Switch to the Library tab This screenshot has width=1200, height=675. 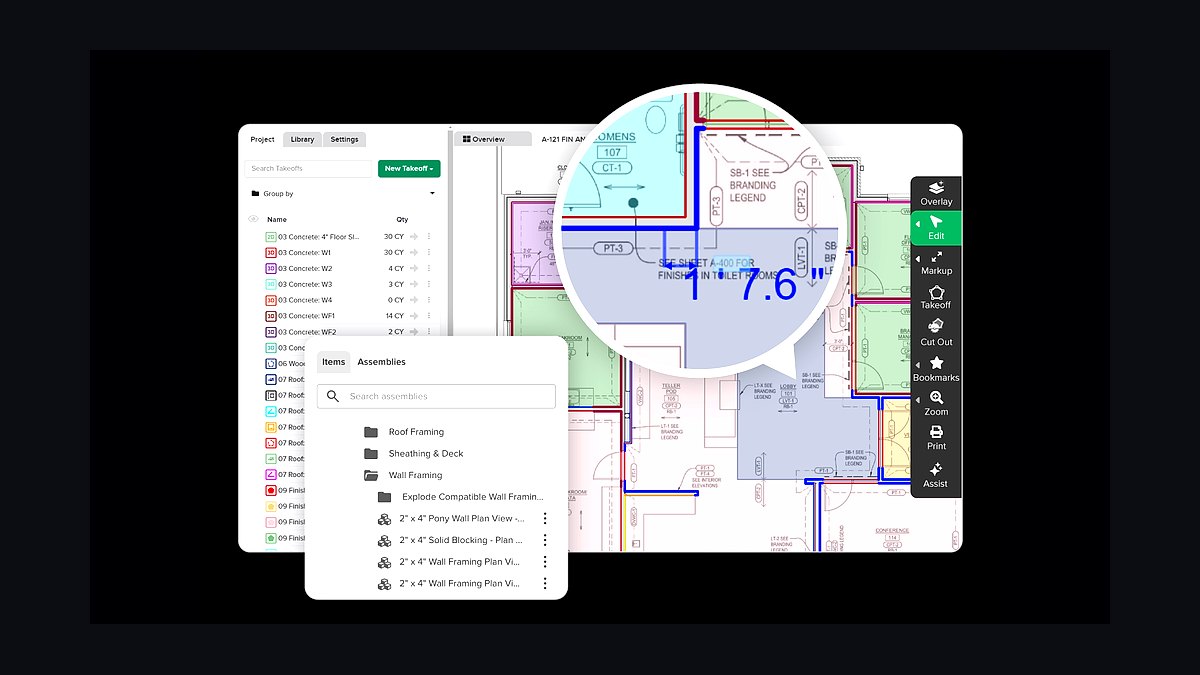[302, 140]
